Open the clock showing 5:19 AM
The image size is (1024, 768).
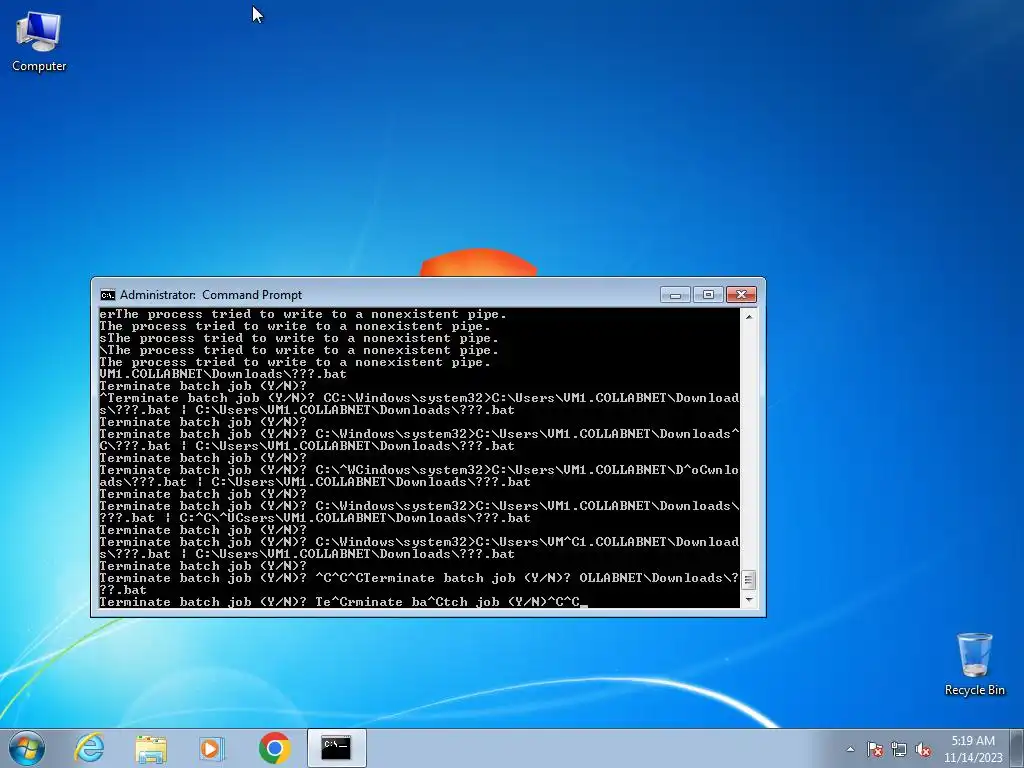[x=973, y=749]
